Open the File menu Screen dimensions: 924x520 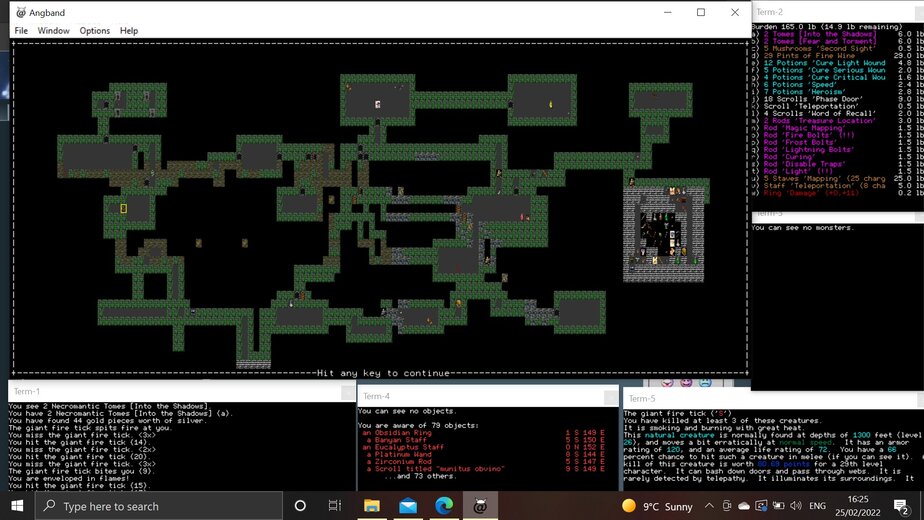coord(21,31)
